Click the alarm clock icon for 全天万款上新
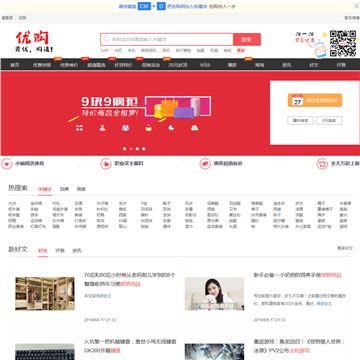Image resolution: width=360 pixels, height=360 pixels. (322, 164)
